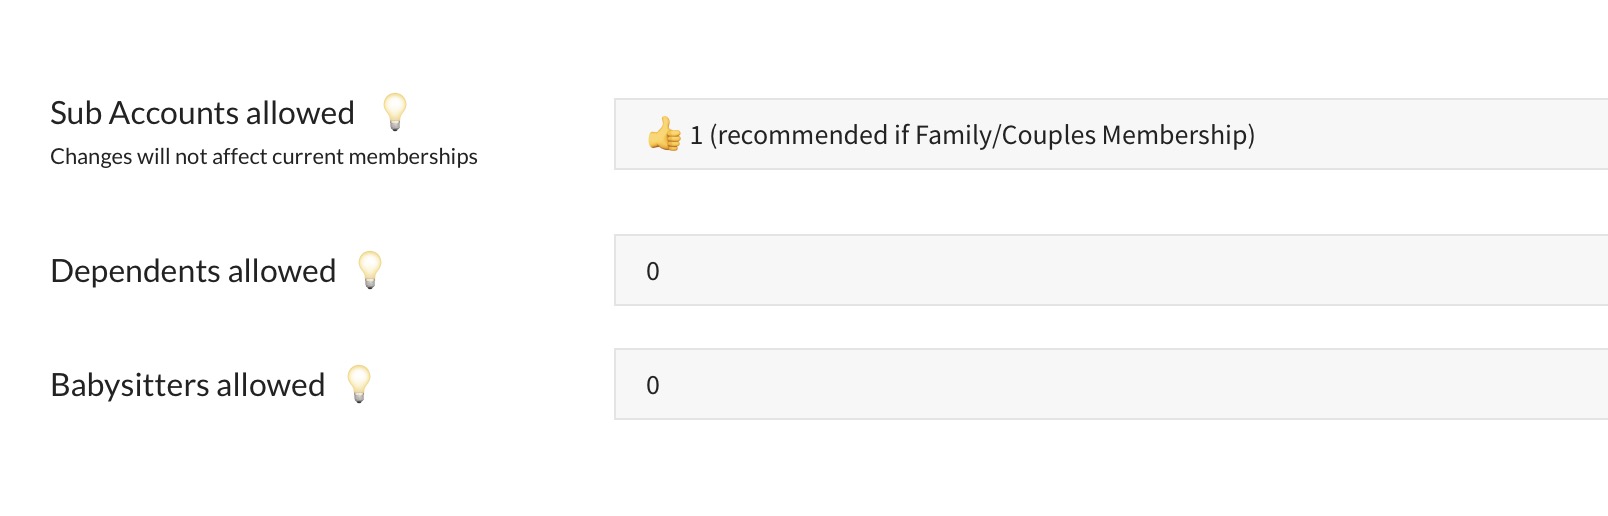The height and width of the screenshot is (516, 1608).
Task: Open the Dependents allowed dropdown
Action: [x=1110, y=270]
